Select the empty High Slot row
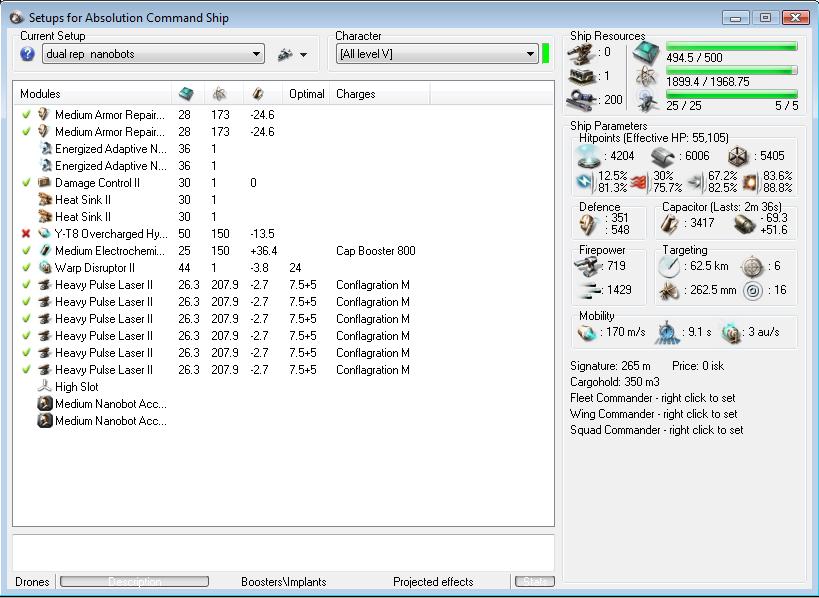 [284, 387]
